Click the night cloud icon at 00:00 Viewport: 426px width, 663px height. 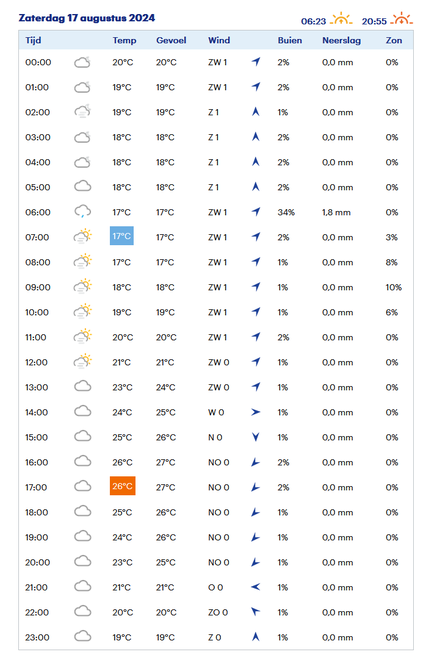click(x=82, y=62)
